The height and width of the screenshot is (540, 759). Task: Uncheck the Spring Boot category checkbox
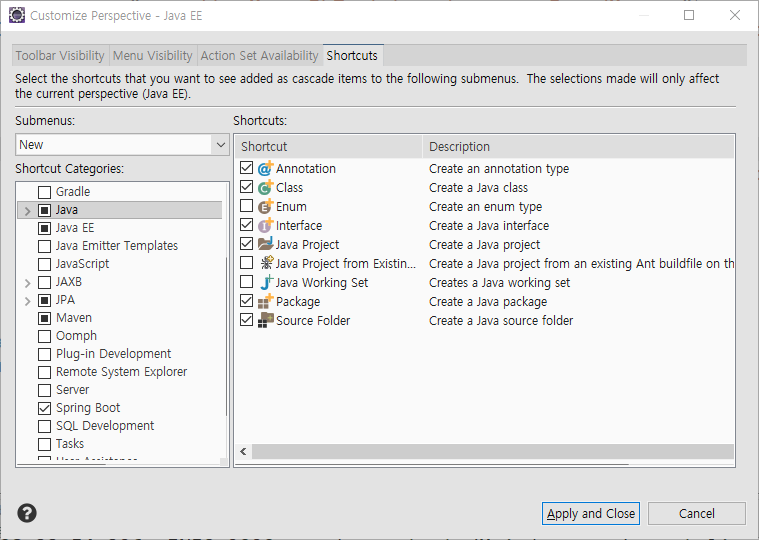(x=45, y=408)
